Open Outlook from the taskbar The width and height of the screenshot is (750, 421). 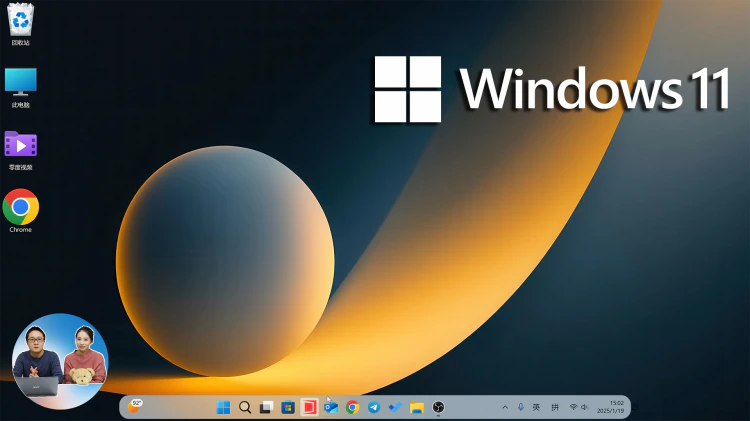(x=331, y=408)
